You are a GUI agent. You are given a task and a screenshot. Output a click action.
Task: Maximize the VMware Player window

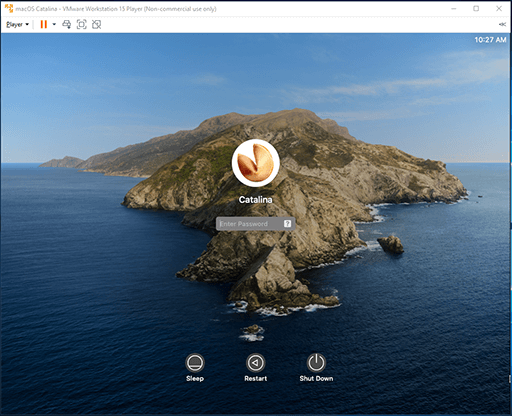coord(476,9)
